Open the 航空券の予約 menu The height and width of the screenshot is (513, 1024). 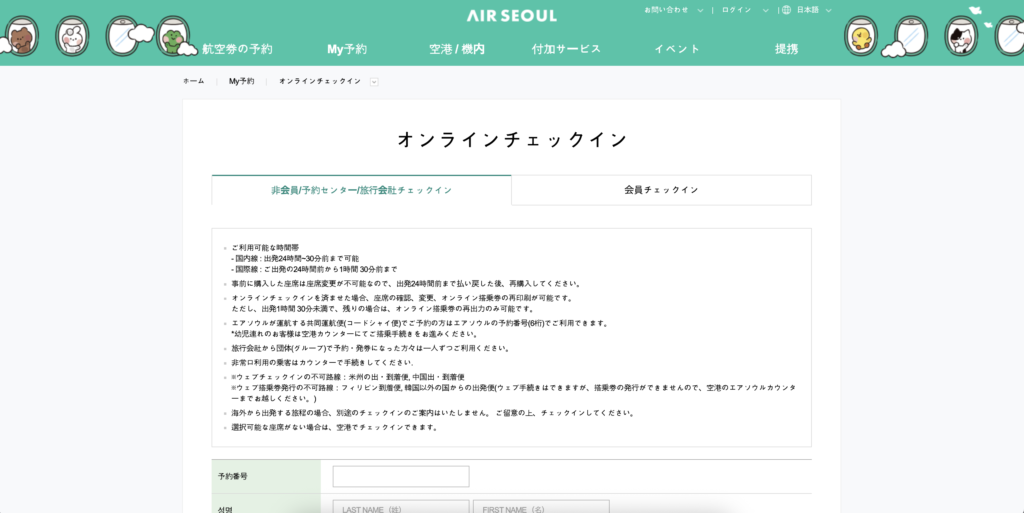(237, 49)
